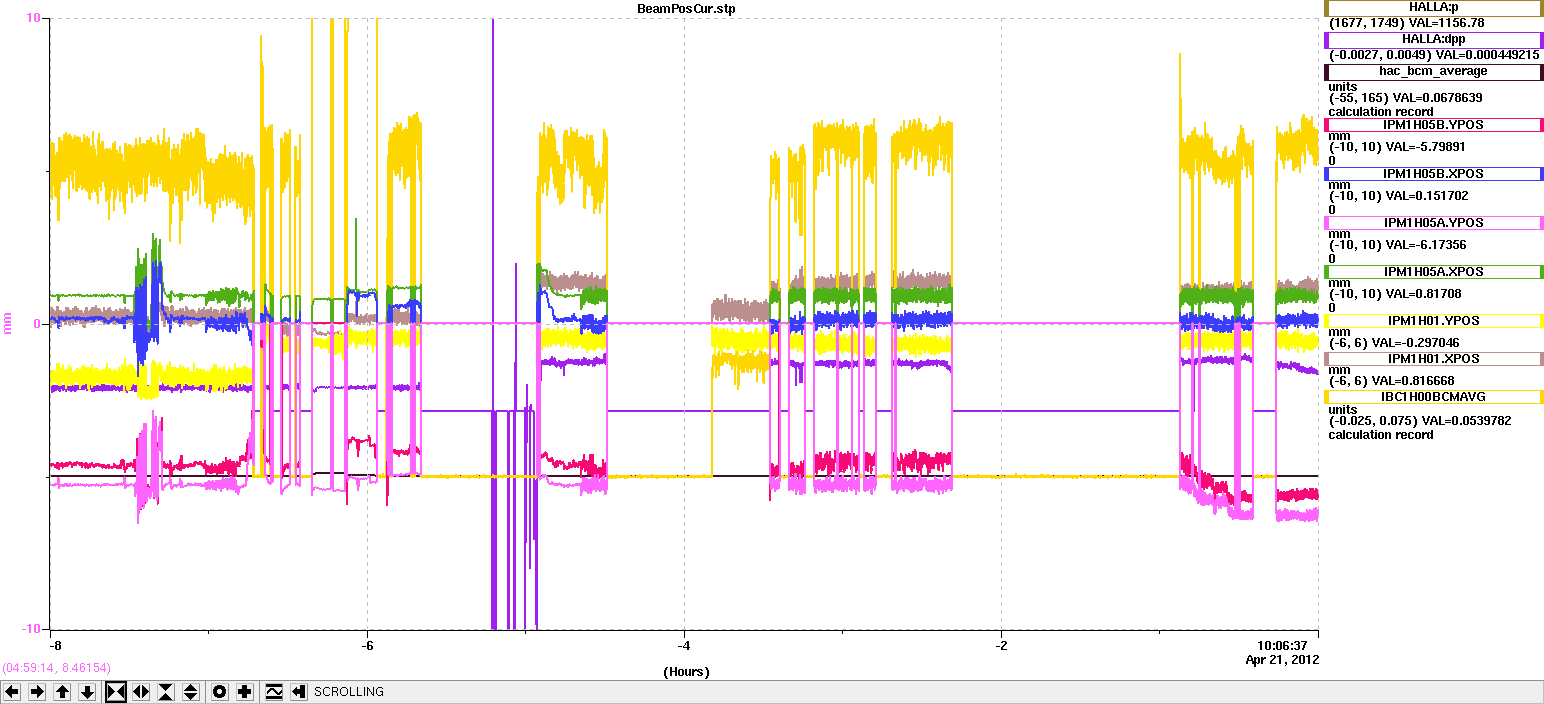Click the mm y-axis label
The width and height of the screenshot is (1544, 704).
(x=8, y=323)
